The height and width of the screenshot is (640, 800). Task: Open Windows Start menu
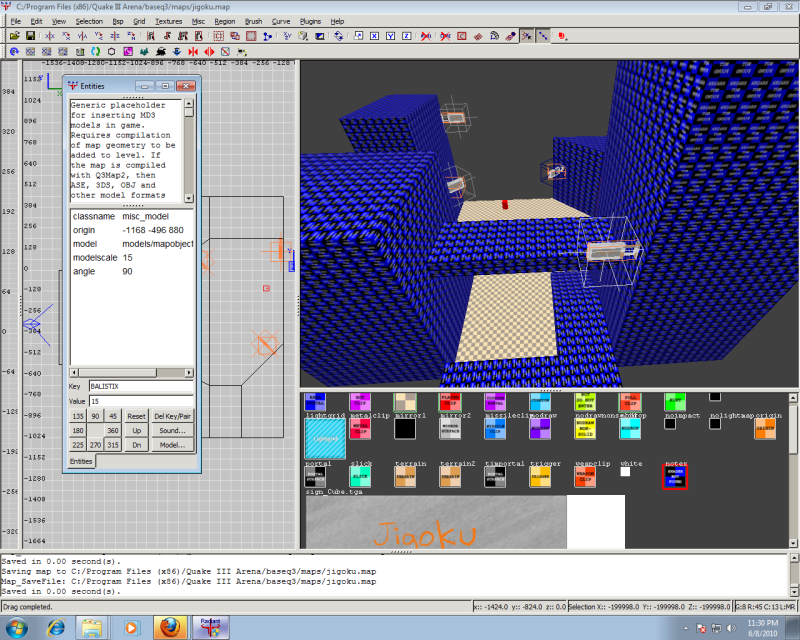[16, 628]
